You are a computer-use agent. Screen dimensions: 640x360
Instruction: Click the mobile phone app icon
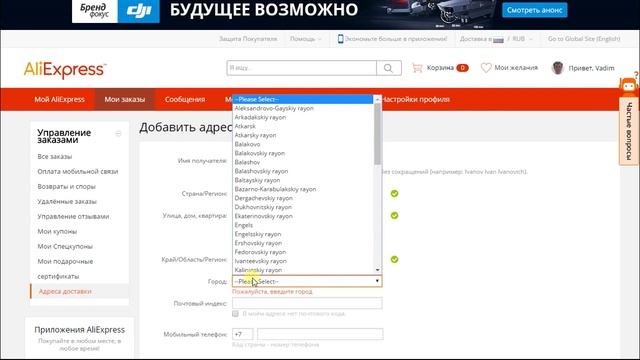tap(340, 39)
